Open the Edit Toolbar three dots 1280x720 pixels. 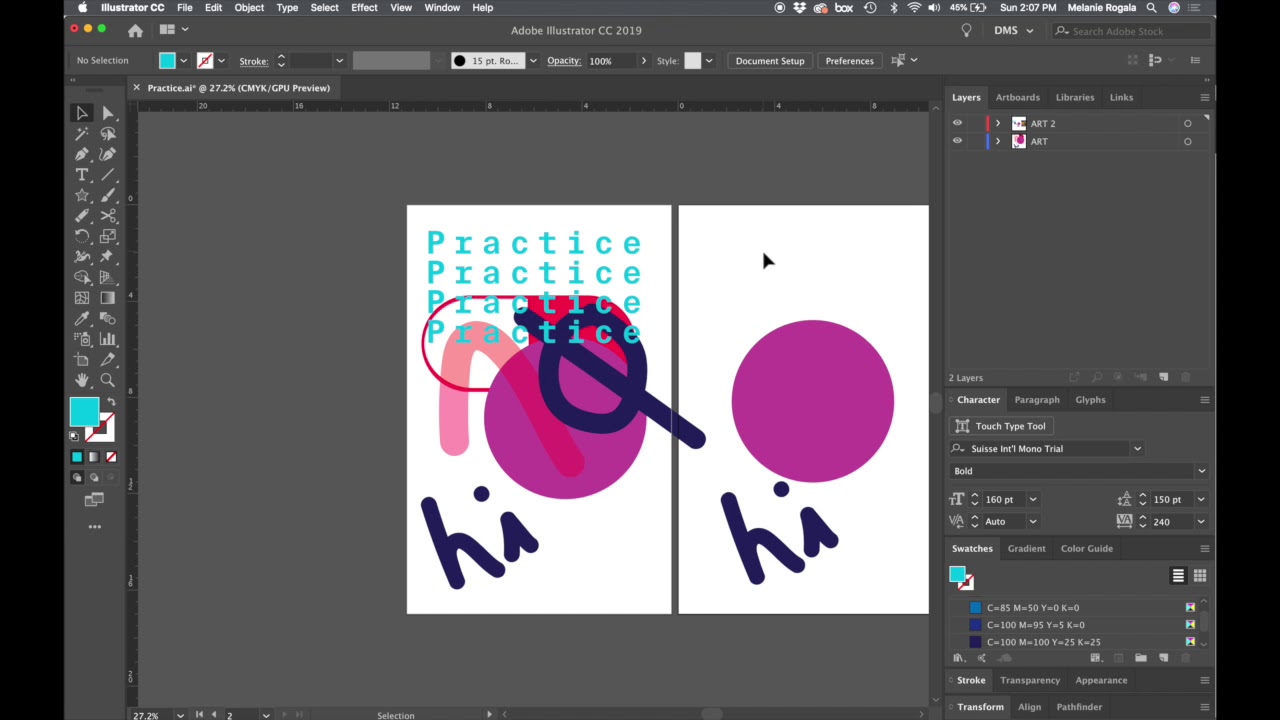coord(95,526)
